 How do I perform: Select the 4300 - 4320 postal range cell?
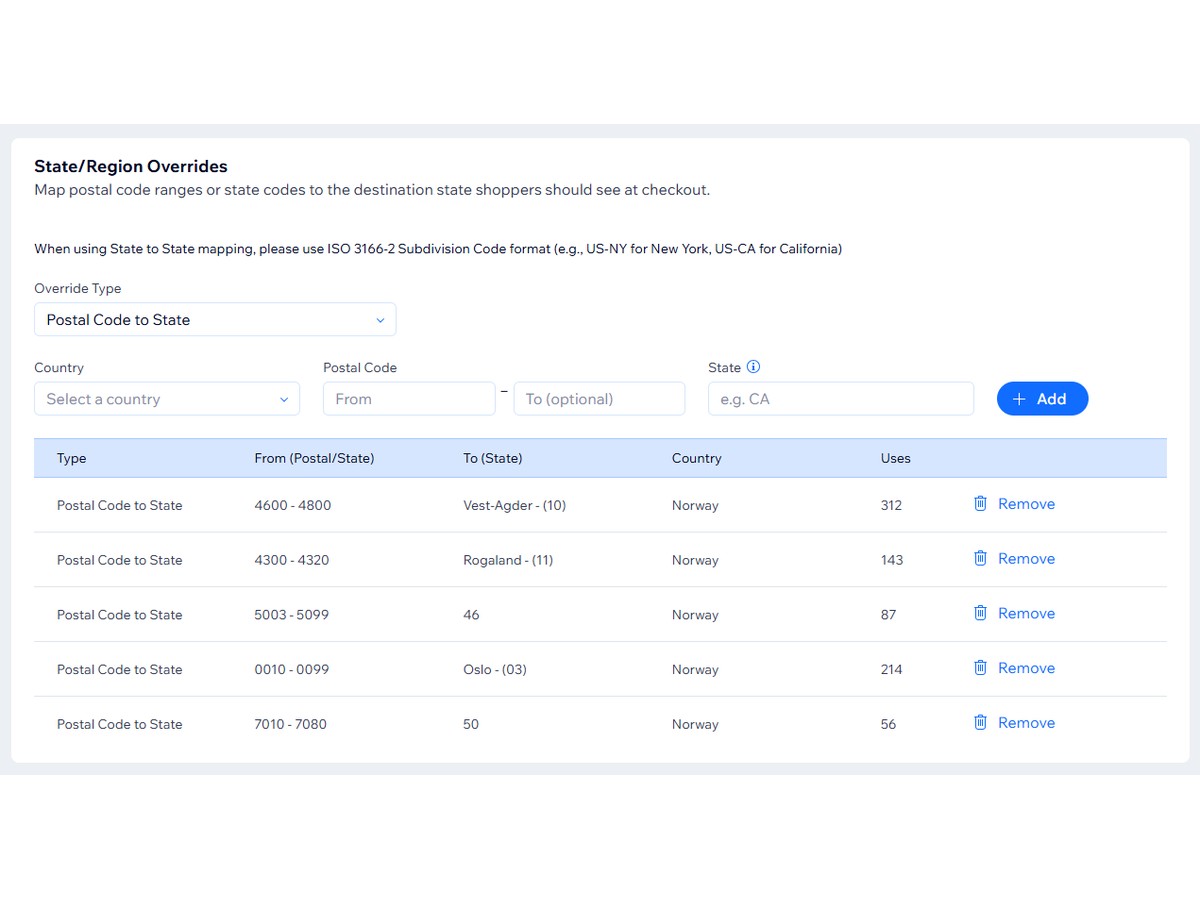point(292,560)
